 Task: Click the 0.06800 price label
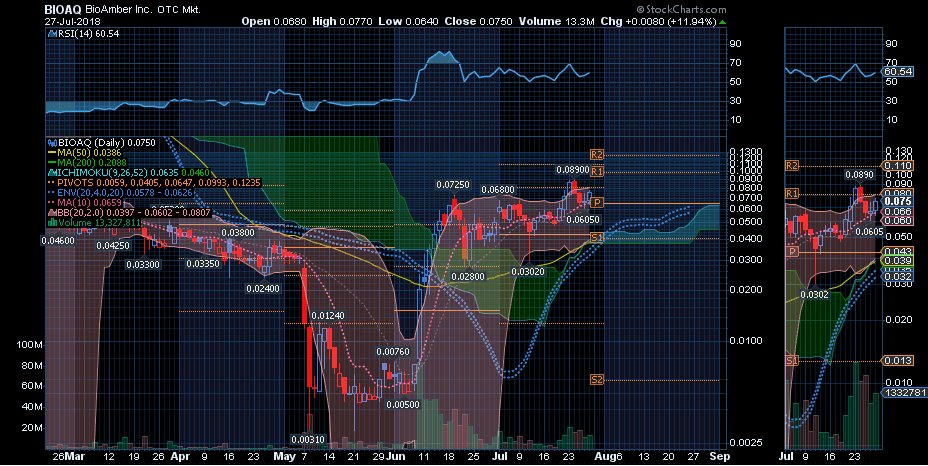[x=498, y=190]
